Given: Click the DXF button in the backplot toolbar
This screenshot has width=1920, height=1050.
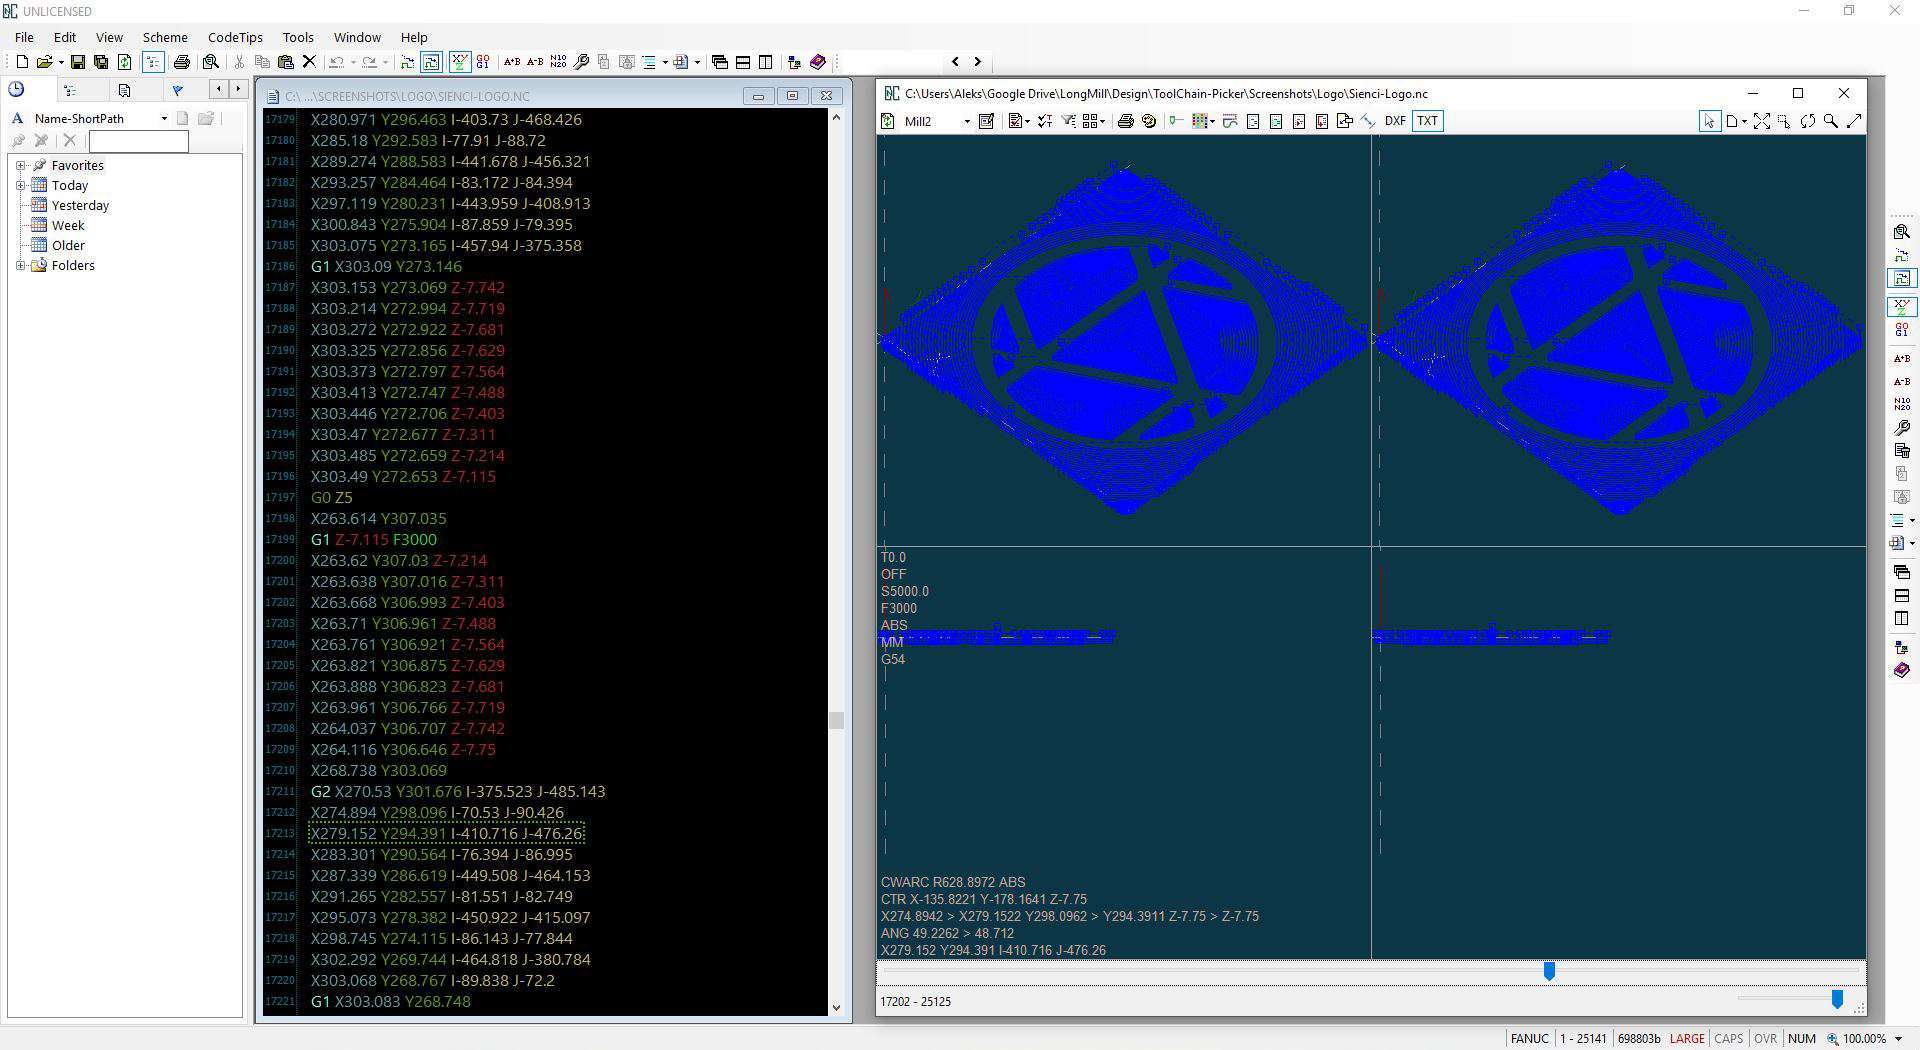Looking at the screenshot, I should point(1395,121).
